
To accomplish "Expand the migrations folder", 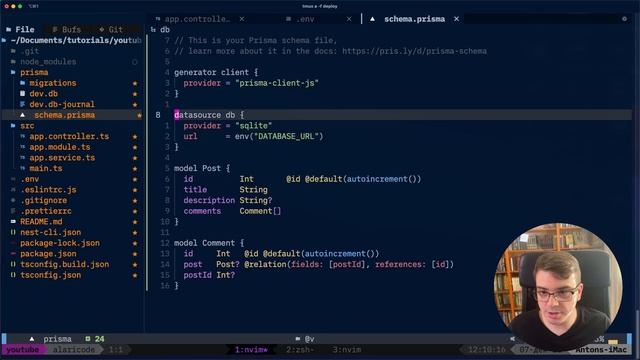I will click(x=53, y=83).
